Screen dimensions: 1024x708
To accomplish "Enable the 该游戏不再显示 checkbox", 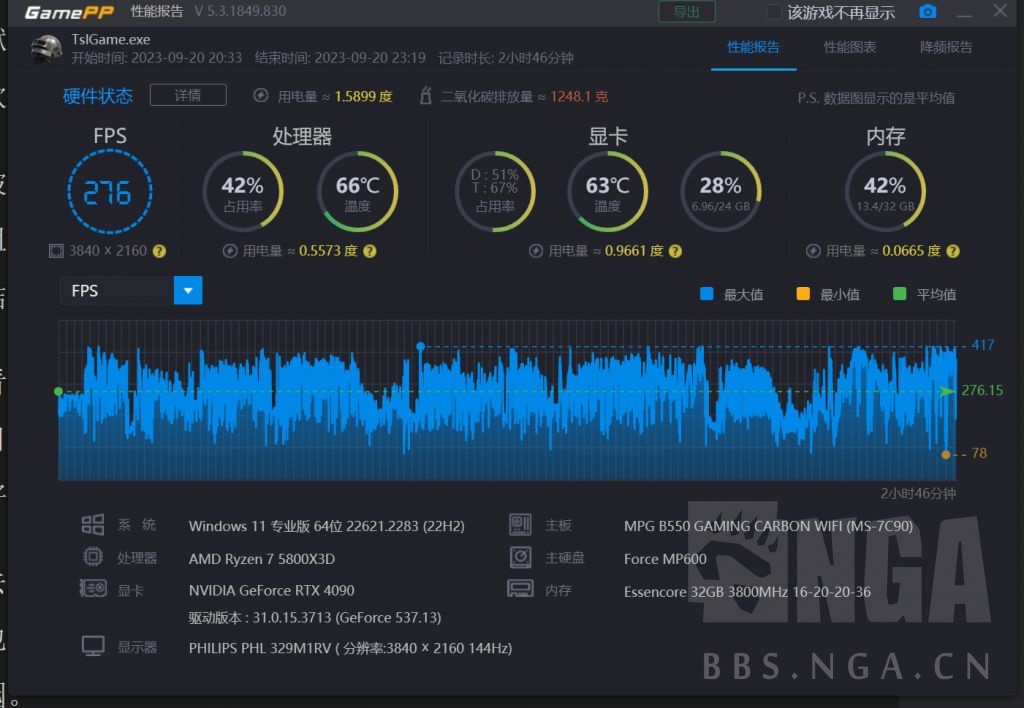I will tap(774, 12).
